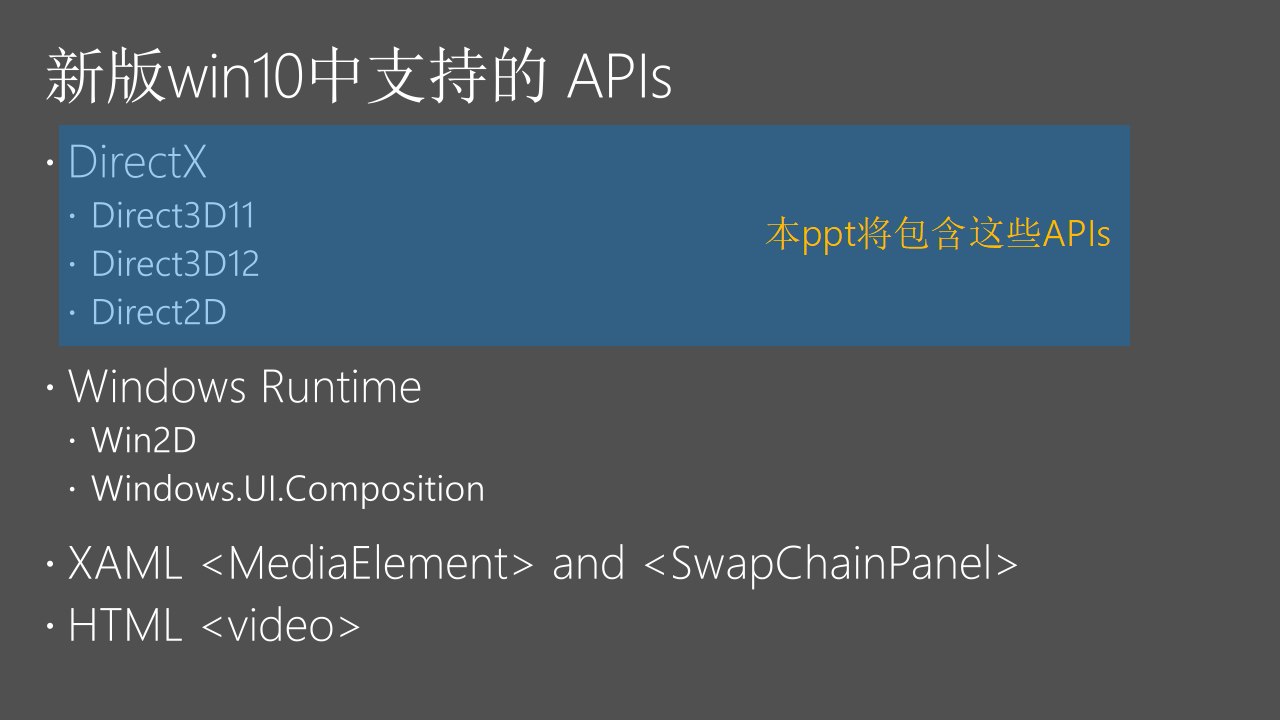Click the Windows Runtime heading
This screenshot has height=720, width=1280.
click(245, 387)
